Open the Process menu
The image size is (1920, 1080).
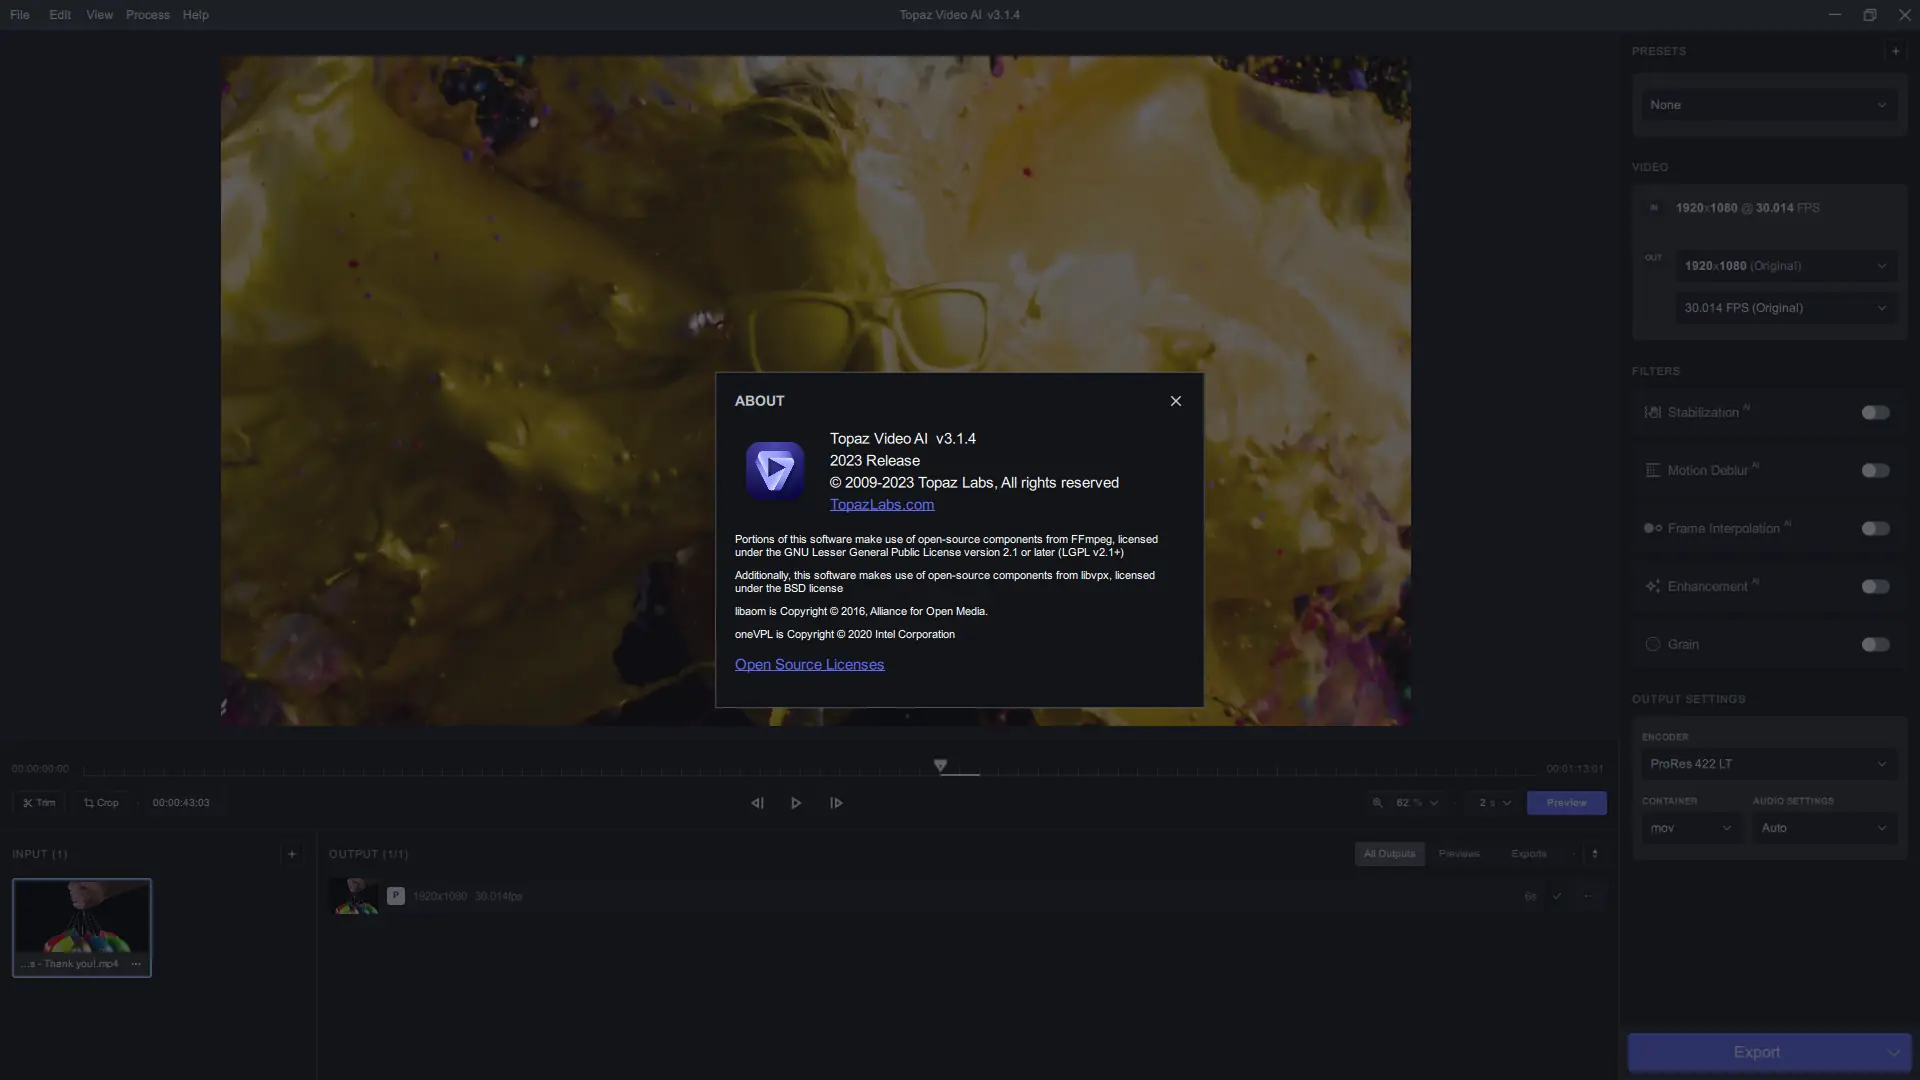click(147, 15)
